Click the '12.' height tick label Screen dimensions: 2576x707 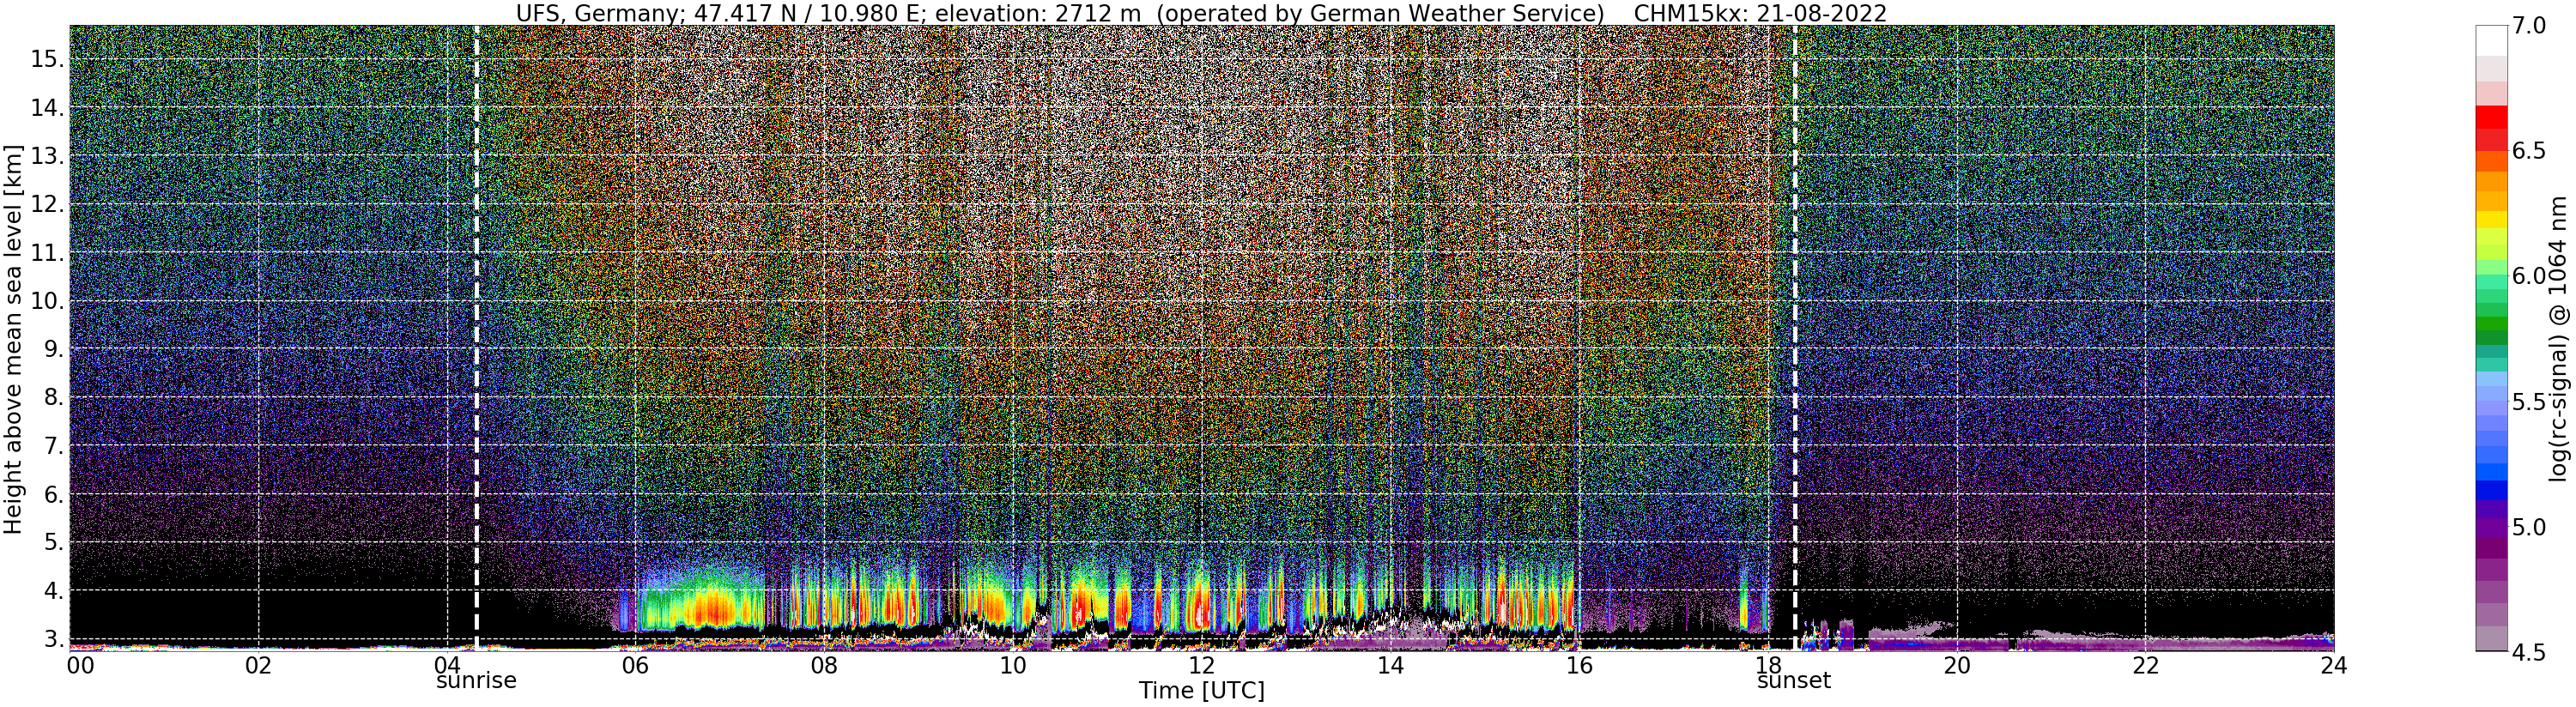tap(47, 204)
